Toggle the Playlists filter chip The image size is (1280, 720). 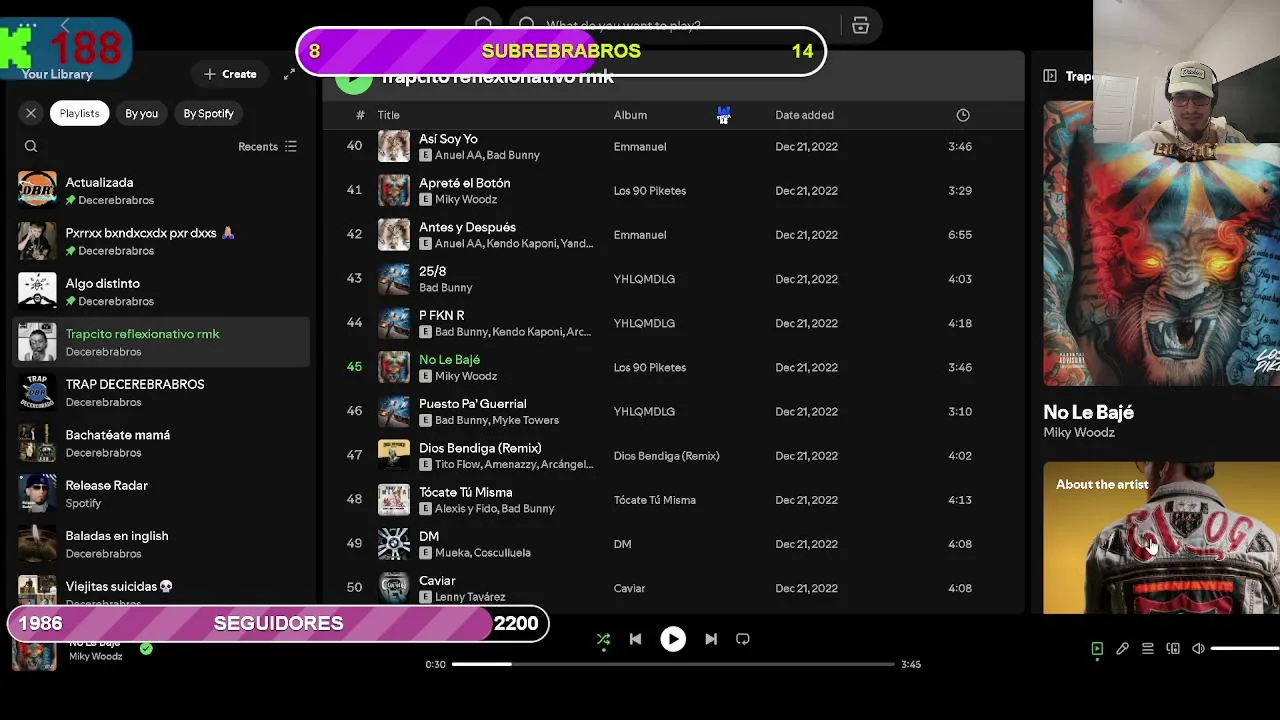[x=79, y=113]
